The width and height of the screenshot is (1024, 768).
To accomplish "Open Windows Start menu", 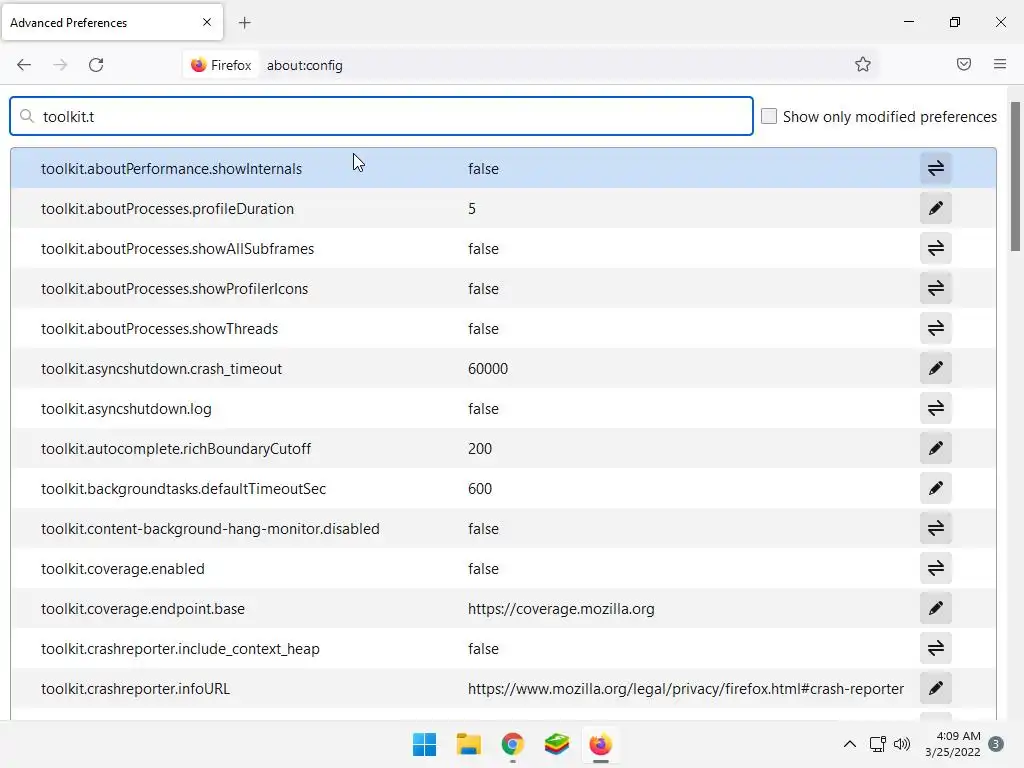I will 424,744.
